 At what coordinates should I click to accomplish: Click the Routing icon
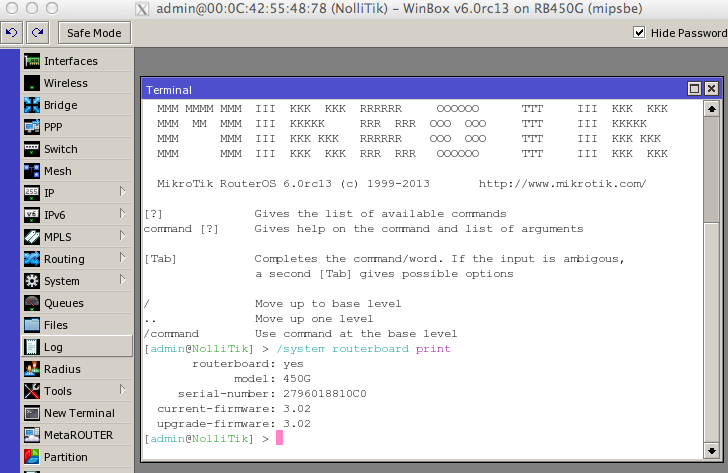pos(32,259)
